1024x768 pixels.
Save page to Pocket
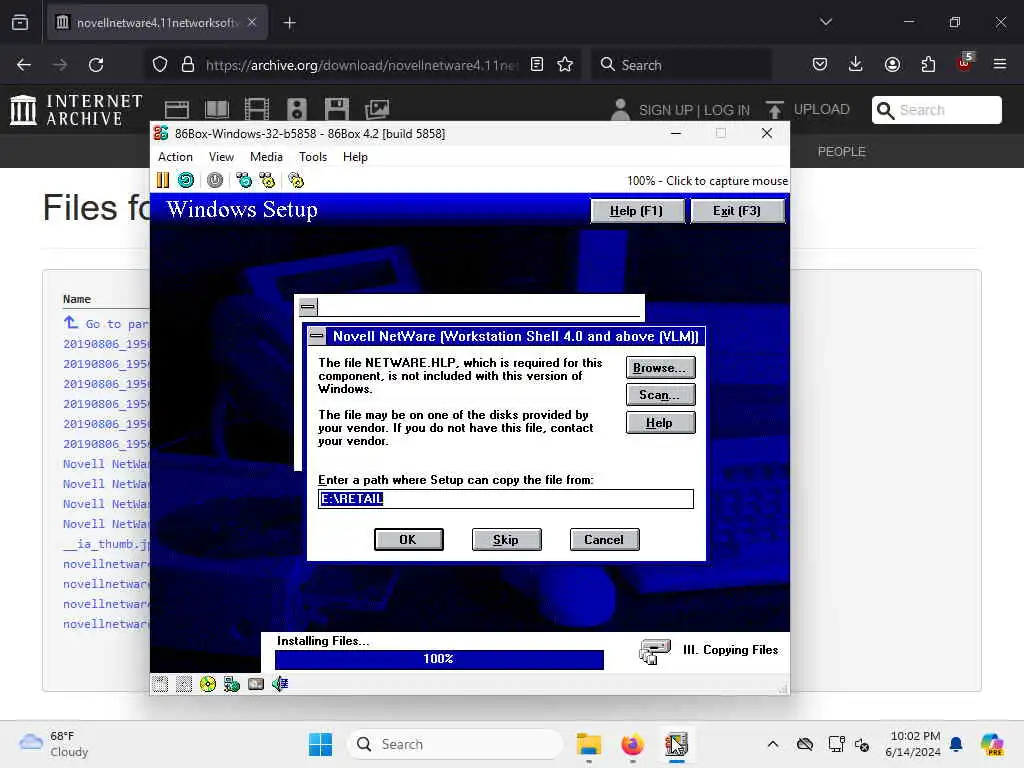(x=820, y=65)
